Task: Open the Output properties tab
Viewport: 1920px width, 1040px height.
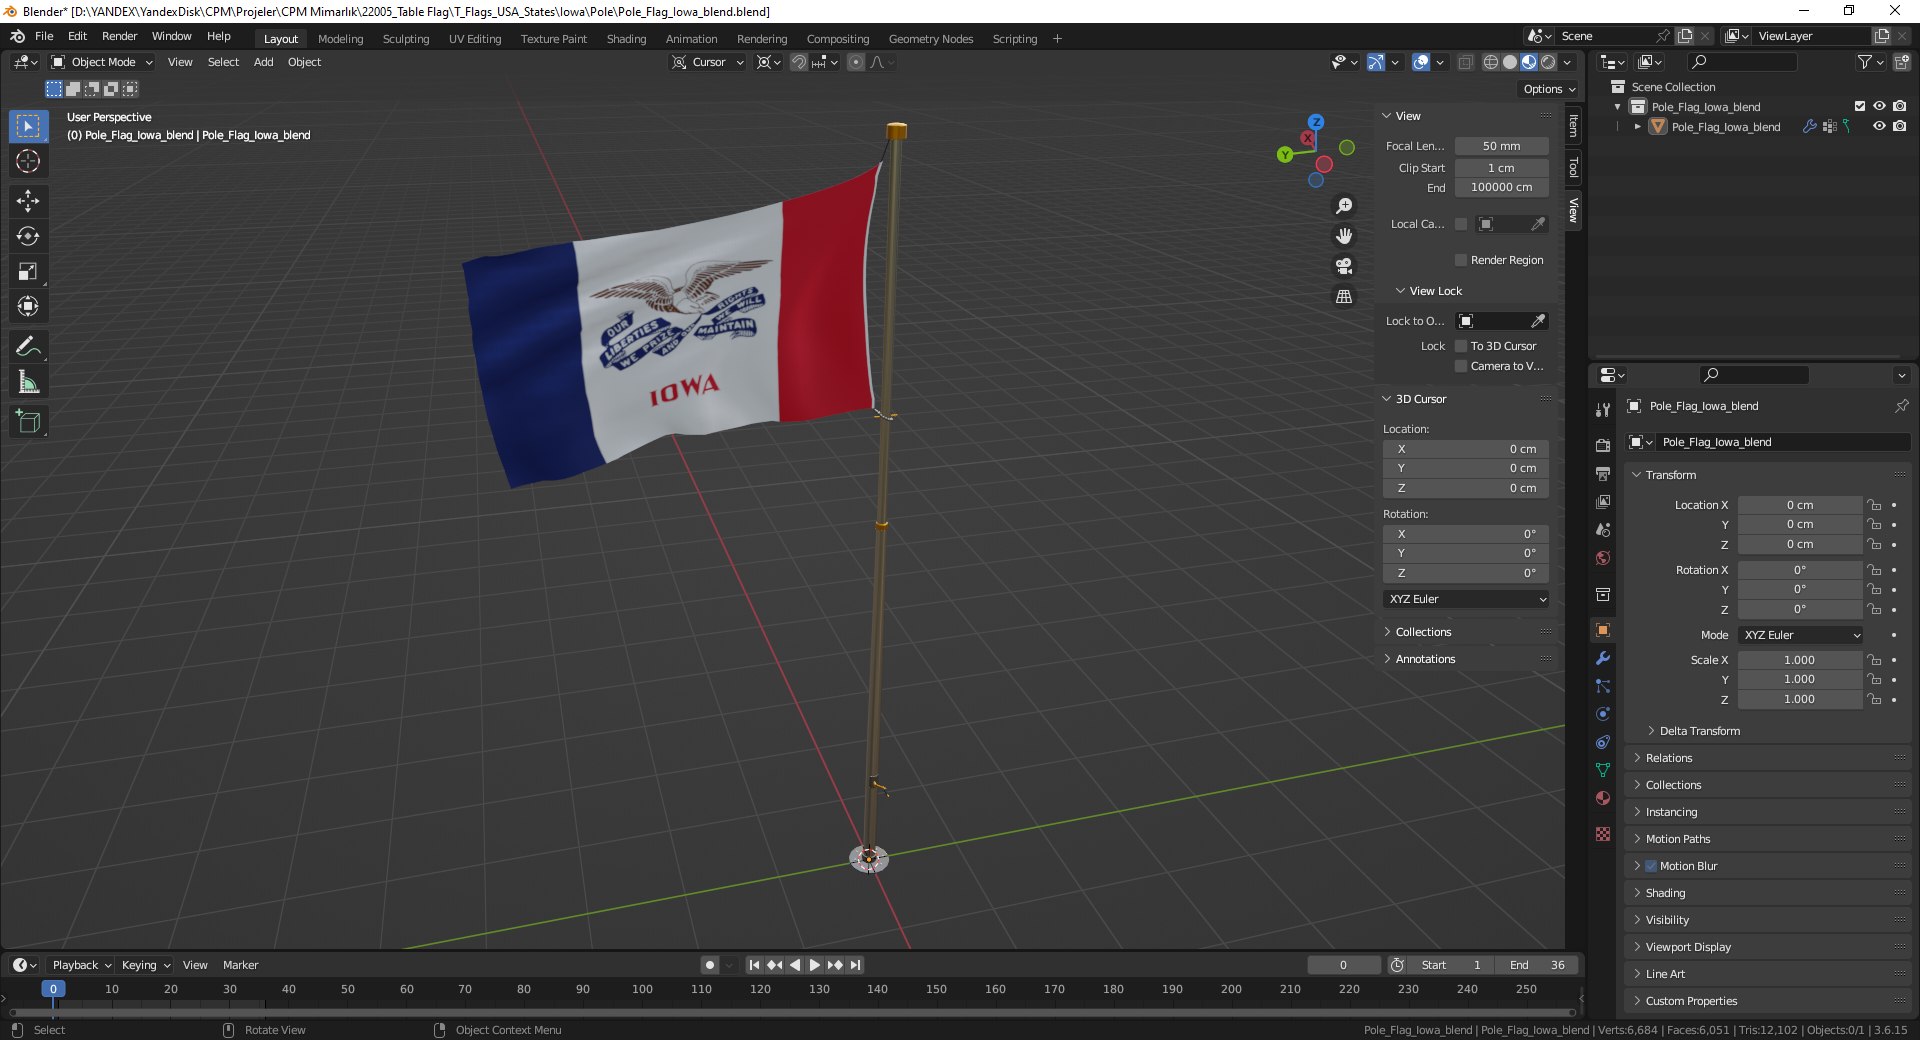Action: (1603, 473)
